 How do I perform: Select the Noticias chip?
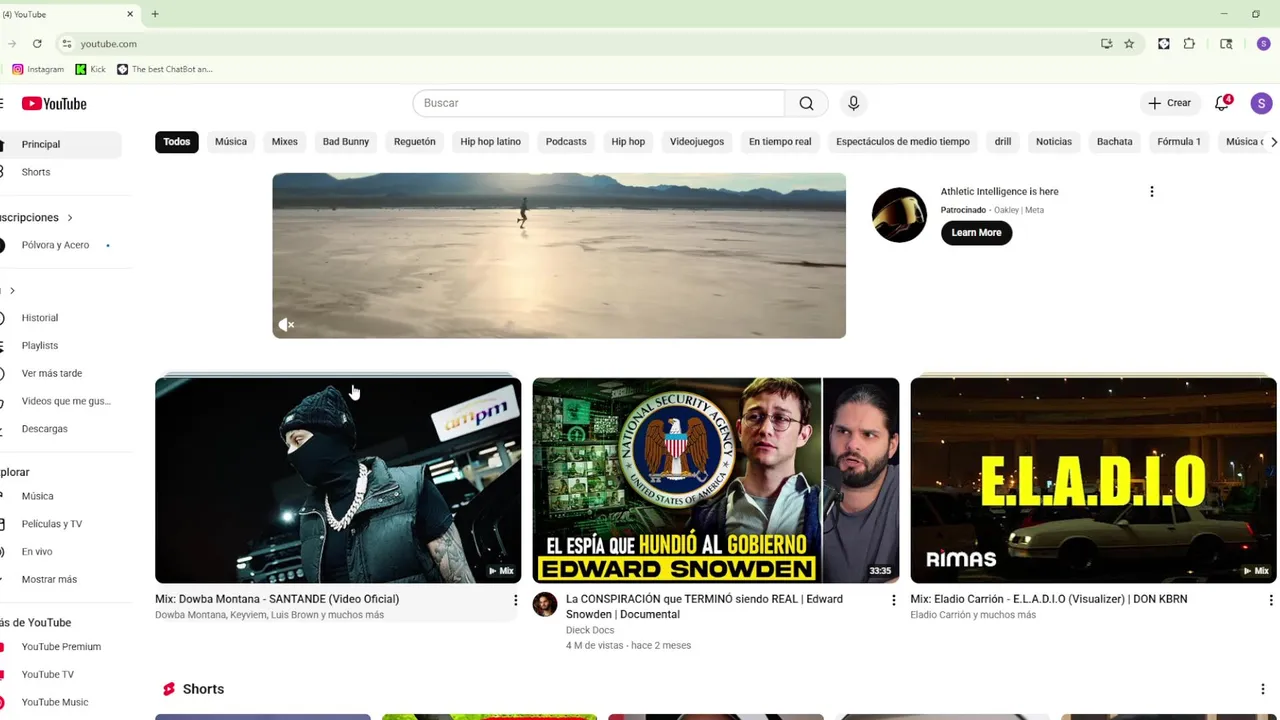pyautogui.click(x=1054, y=142)
